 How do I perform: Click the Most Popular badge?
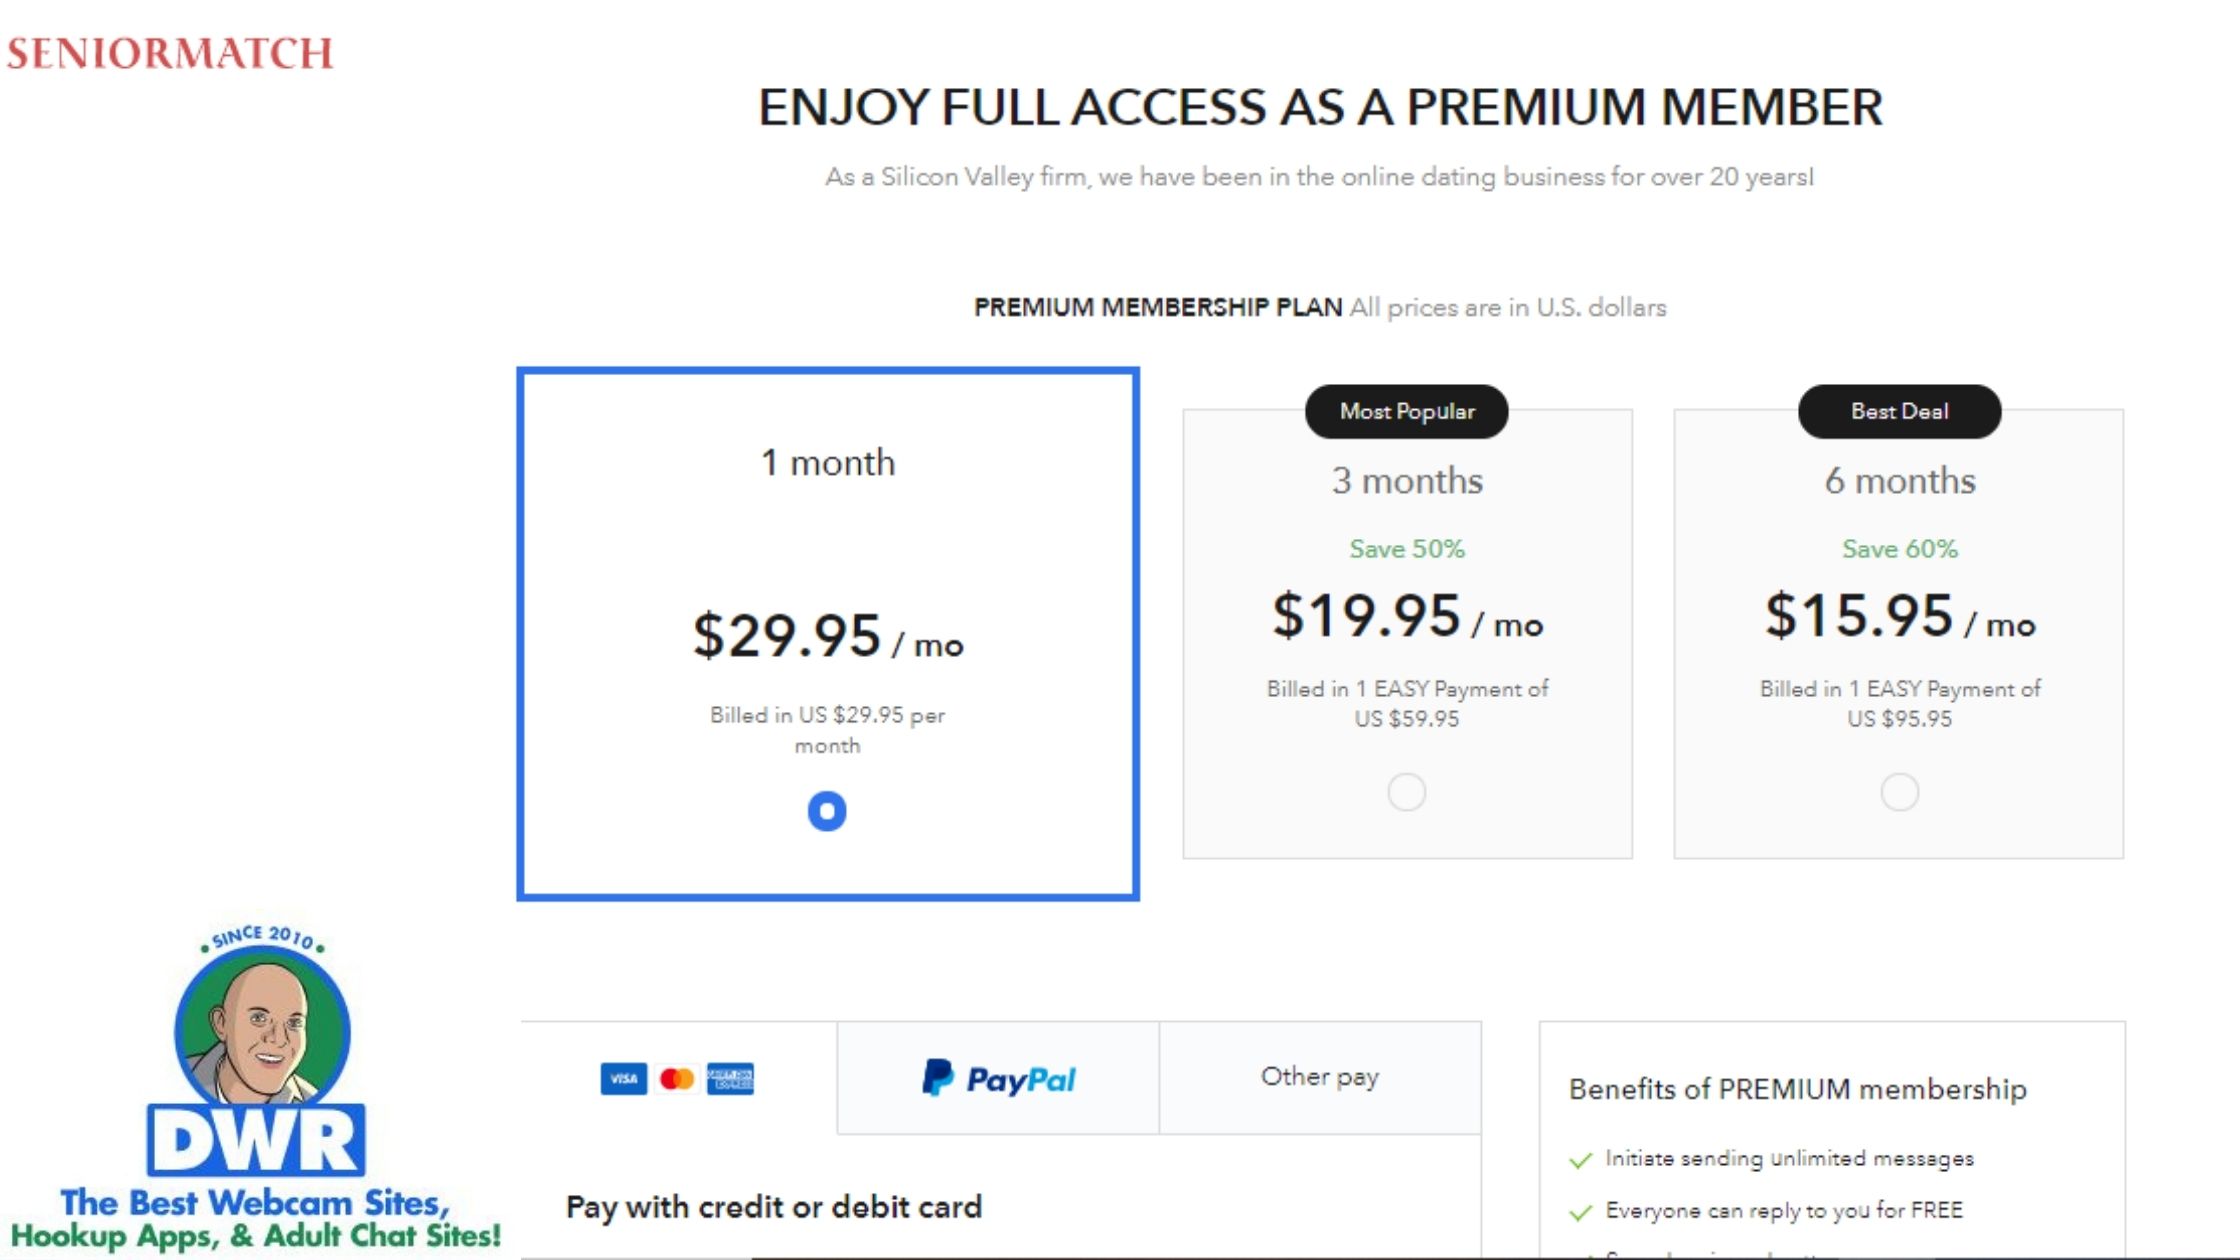(x=1407, y=411)
